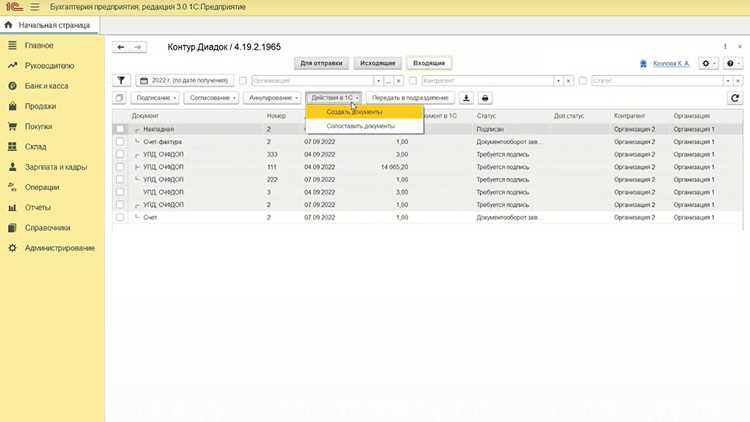This screenshot has height=422, width=750.
Task: Open the help question mark menu
Action: pyautogui.click(x=732, y=63)
